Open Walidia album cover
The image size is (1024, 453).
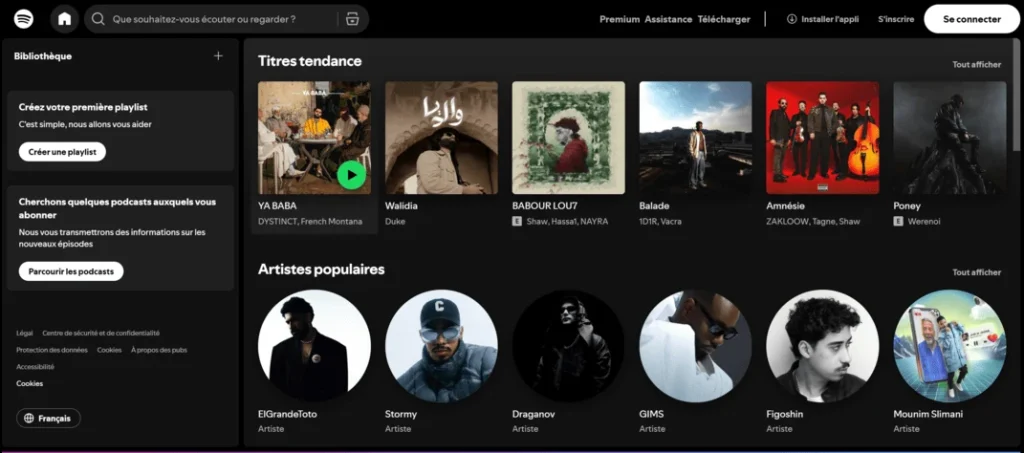(x=441, y=138)
